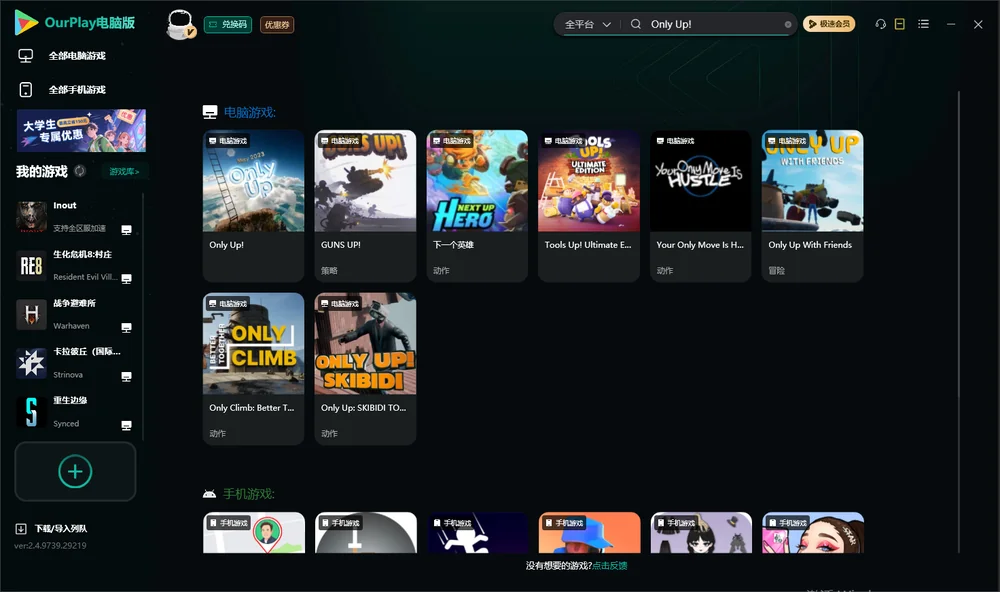
Task: Open the 兑换码 redeem code button
Action: [x=228, y=25]
